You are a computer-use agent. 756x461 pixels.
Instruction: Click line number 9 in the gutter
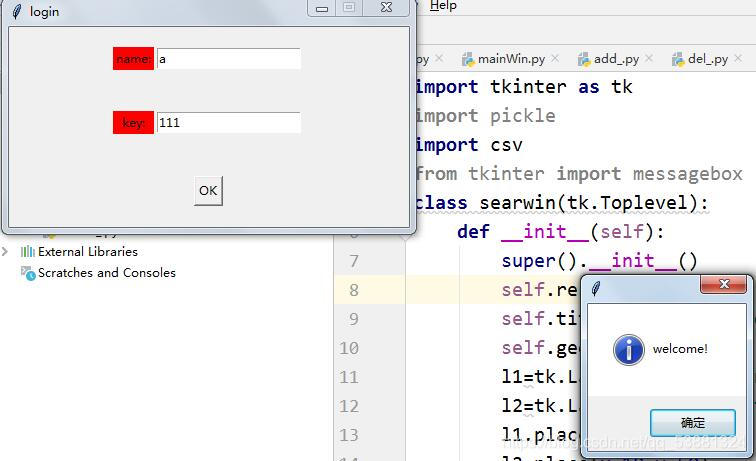click(x=354, y=319)
